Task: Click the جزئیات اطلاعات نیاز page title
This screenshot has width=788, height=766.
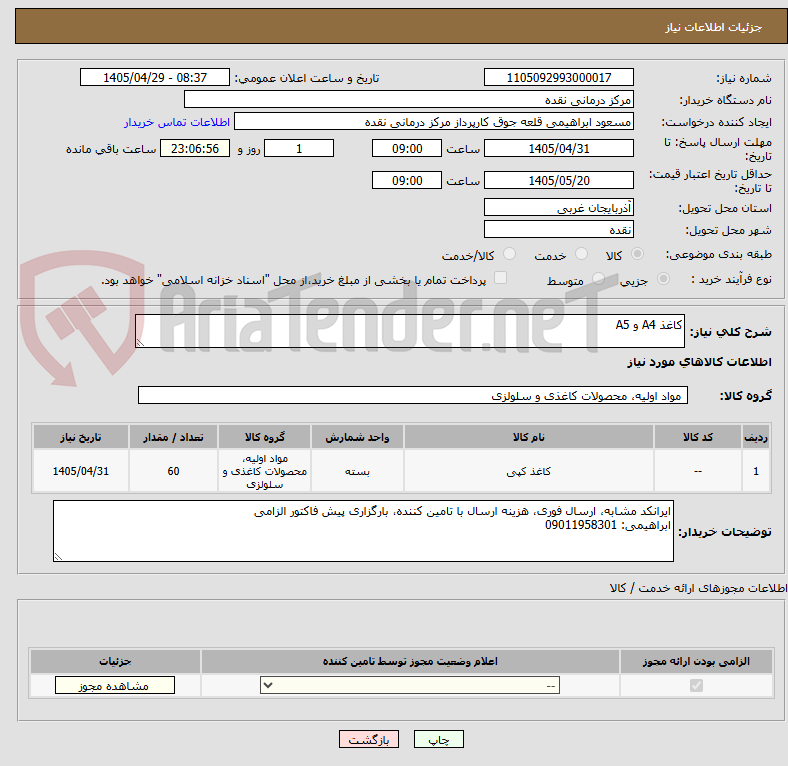Action: pos(714,27)
